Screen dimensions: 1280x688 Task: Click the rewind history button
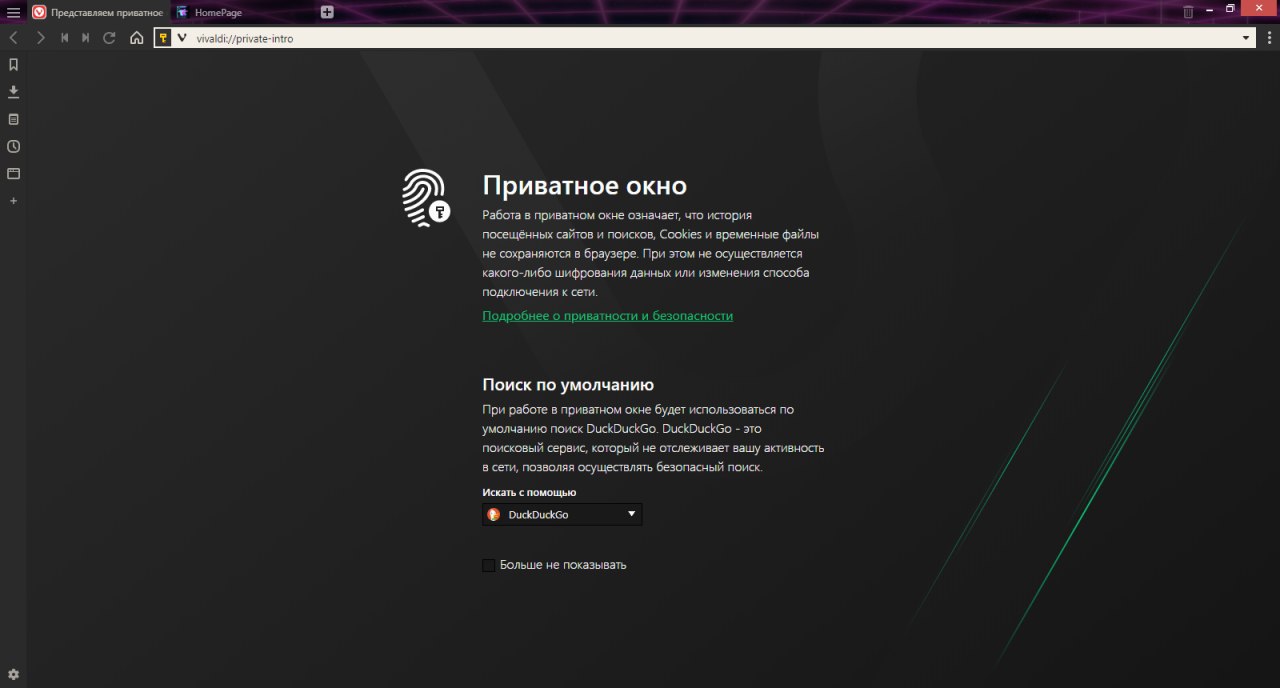[x=64, y=38]
